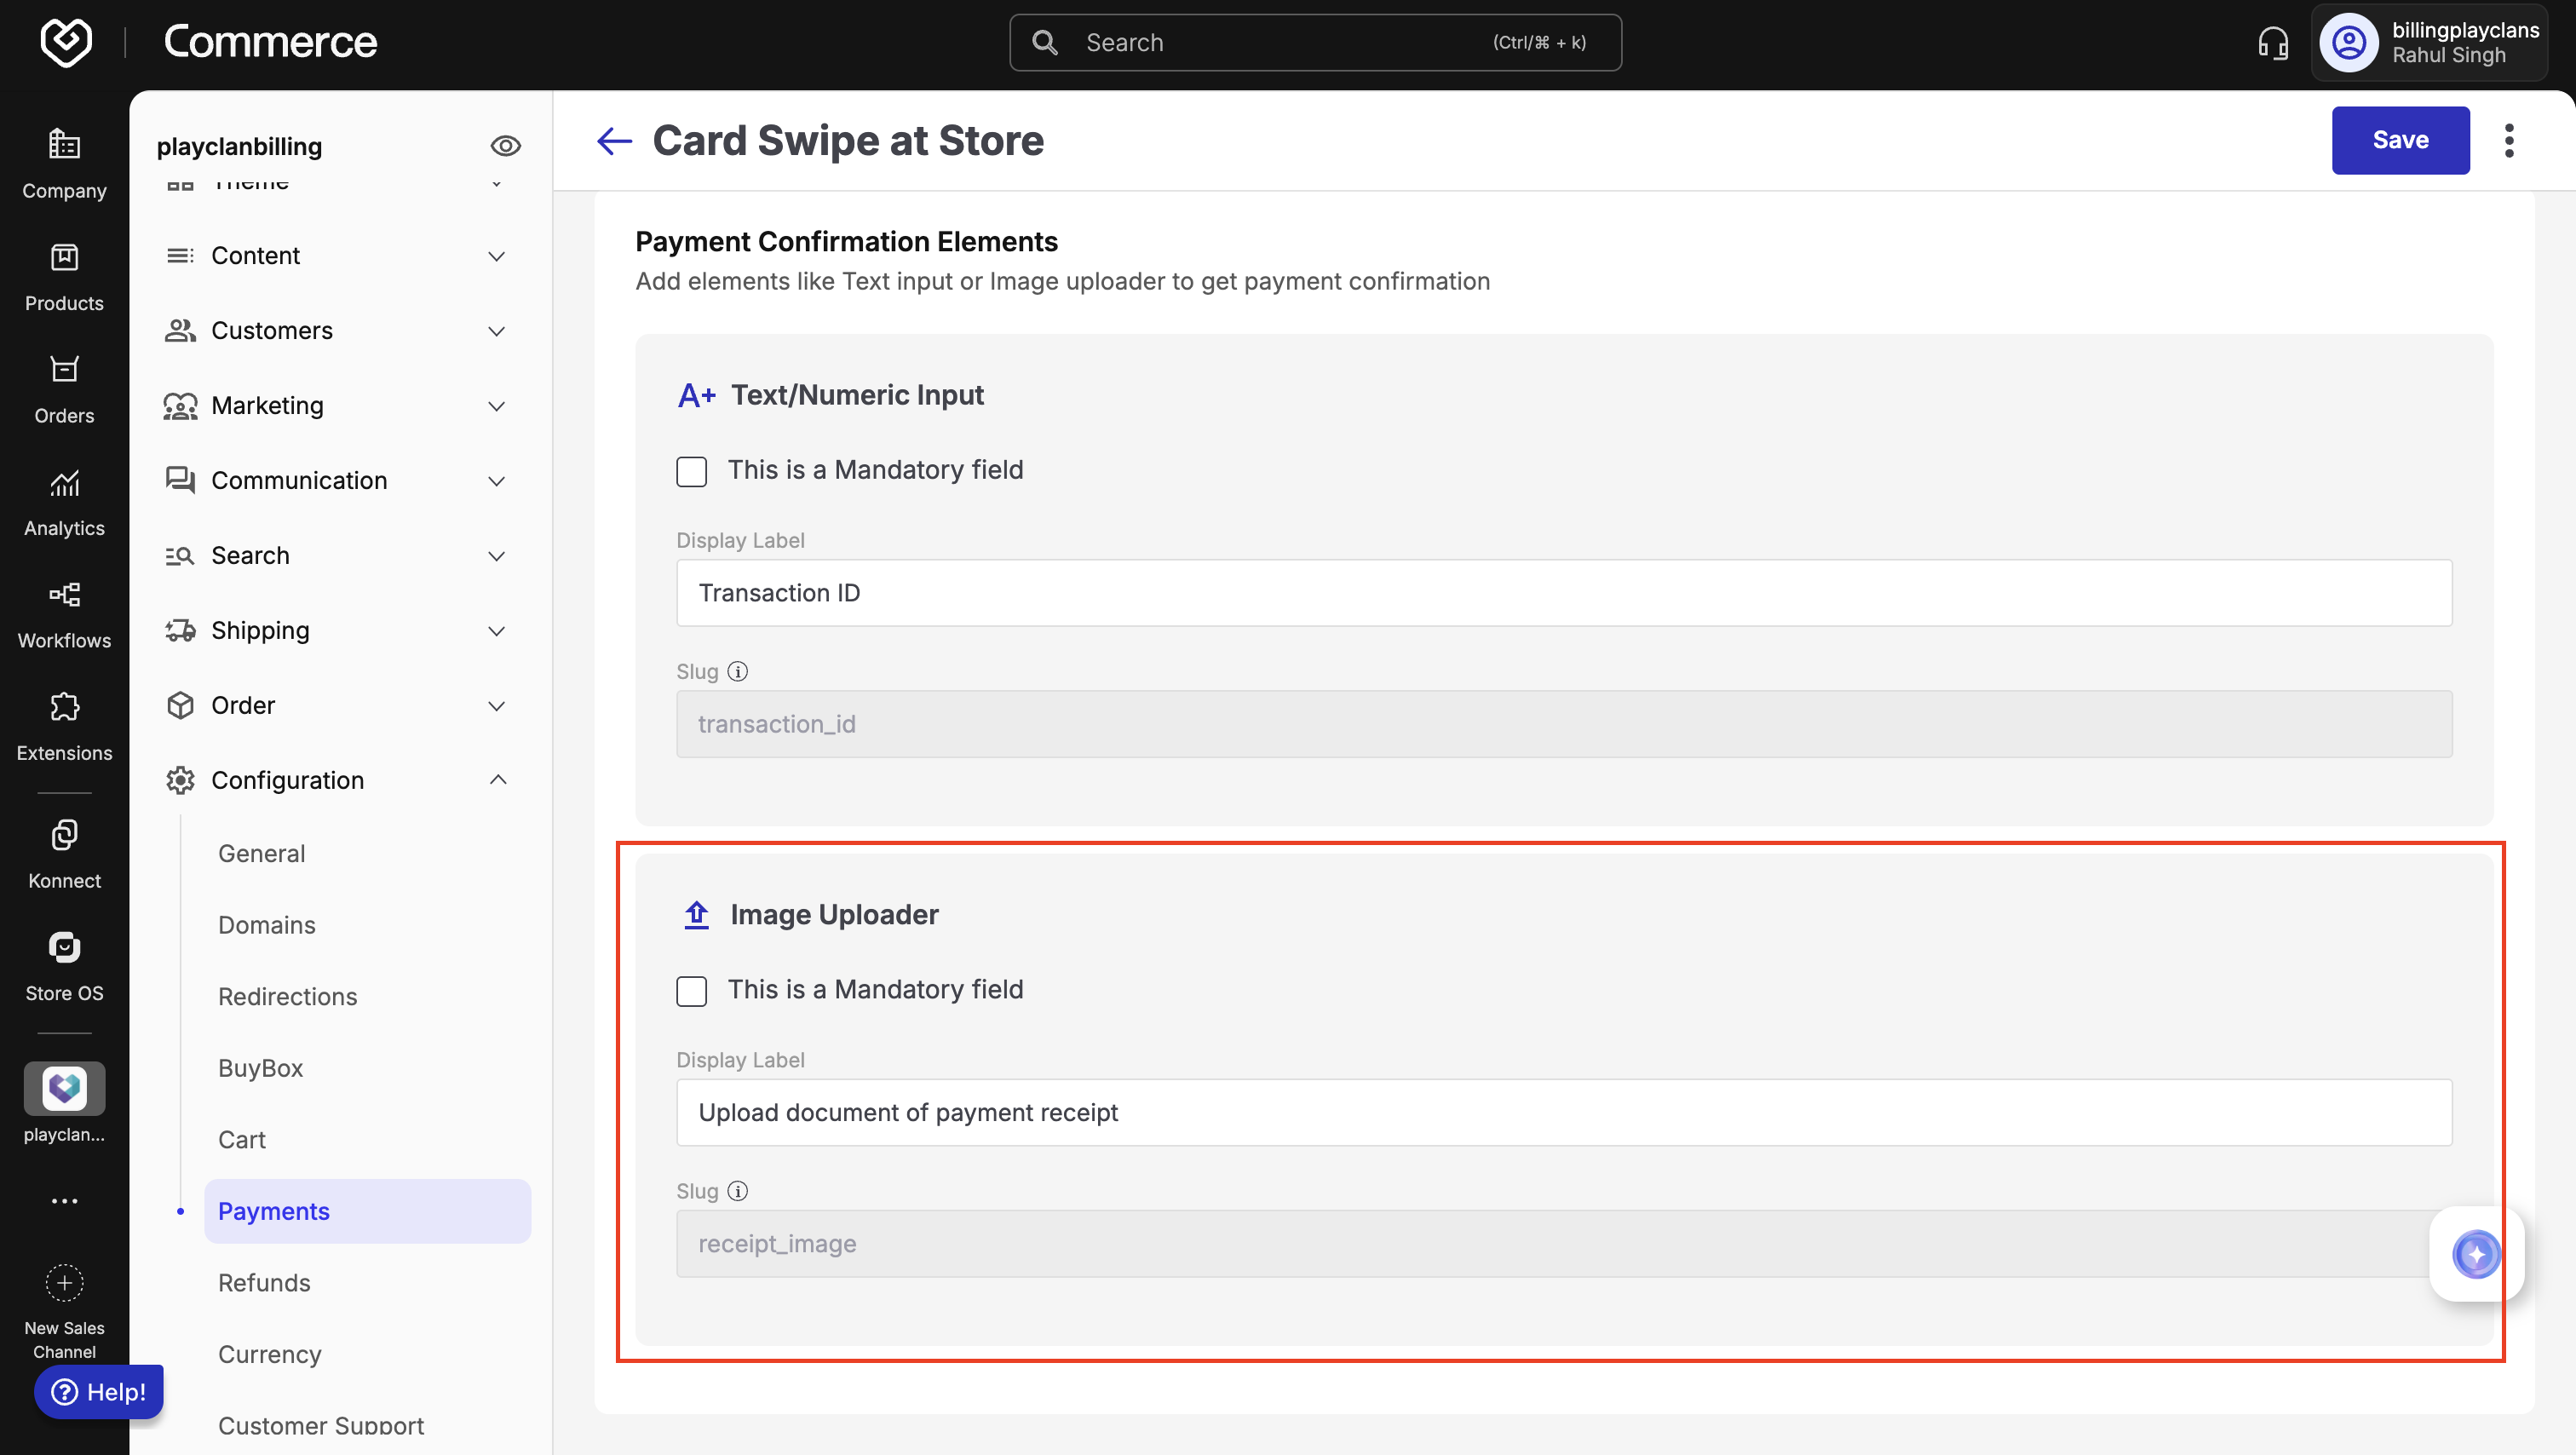Expand the Marketing menu chevron
Image resolution: width=2576 pixels, height=1455 pixels.
click(496, 405)
